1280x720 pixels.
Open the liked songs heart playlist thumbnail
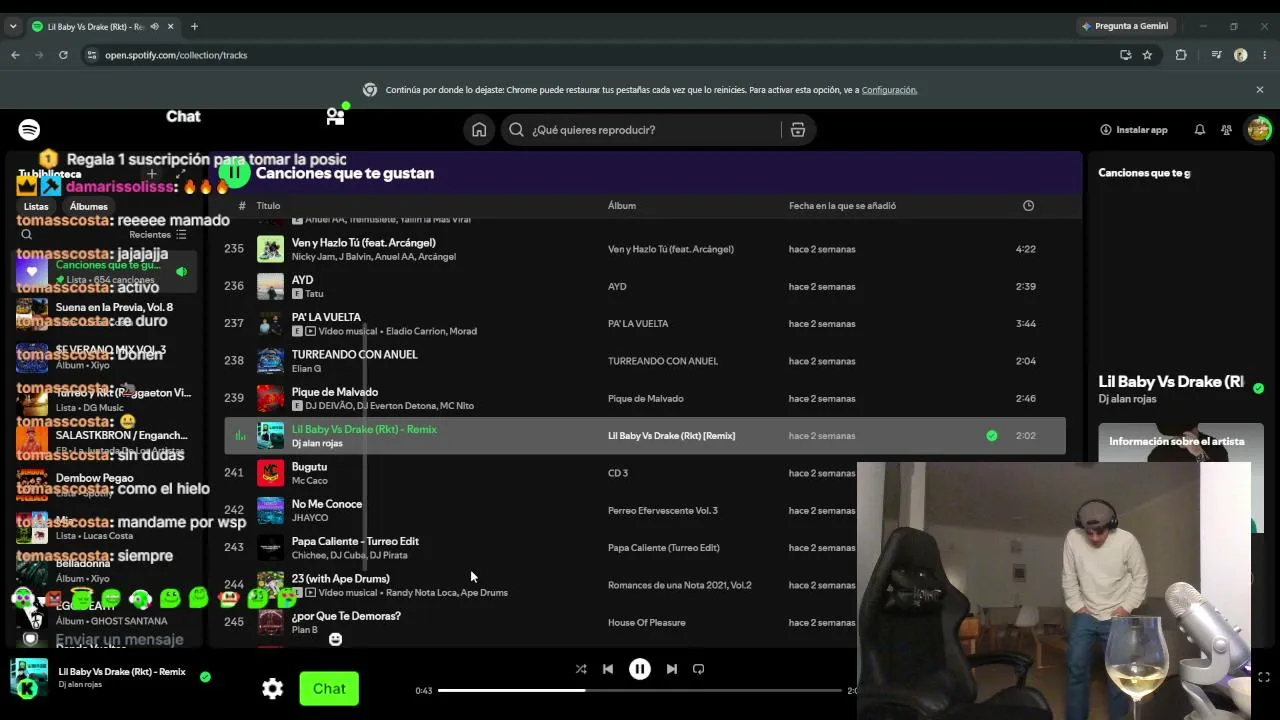(32, 272)
